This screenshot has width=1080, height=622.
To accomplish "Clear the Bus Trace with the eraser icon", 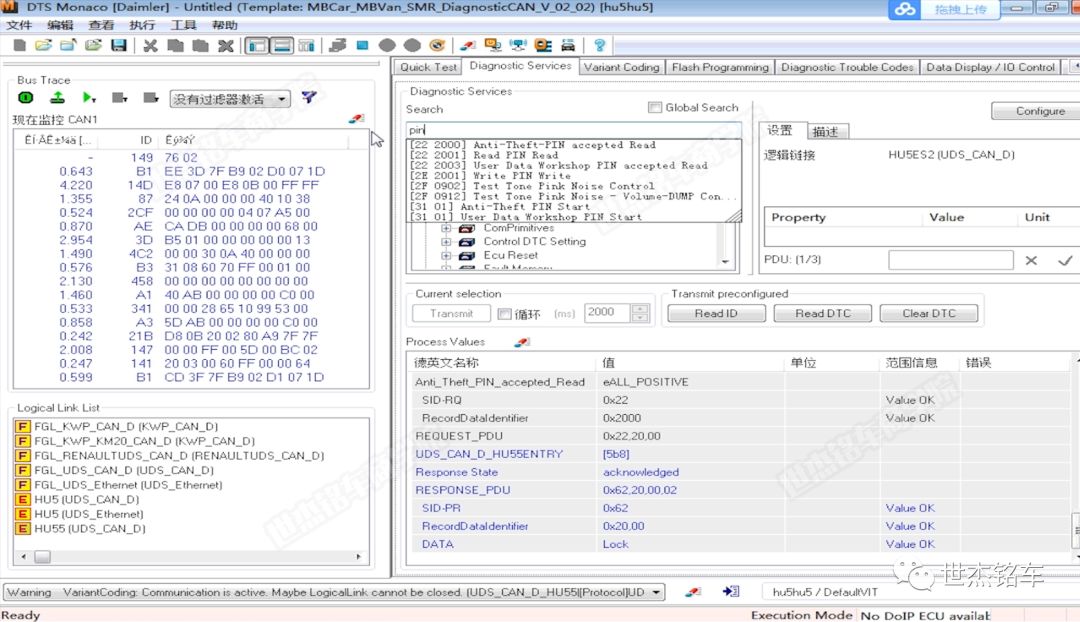I will pyautogui.click(x=356, y=118).
